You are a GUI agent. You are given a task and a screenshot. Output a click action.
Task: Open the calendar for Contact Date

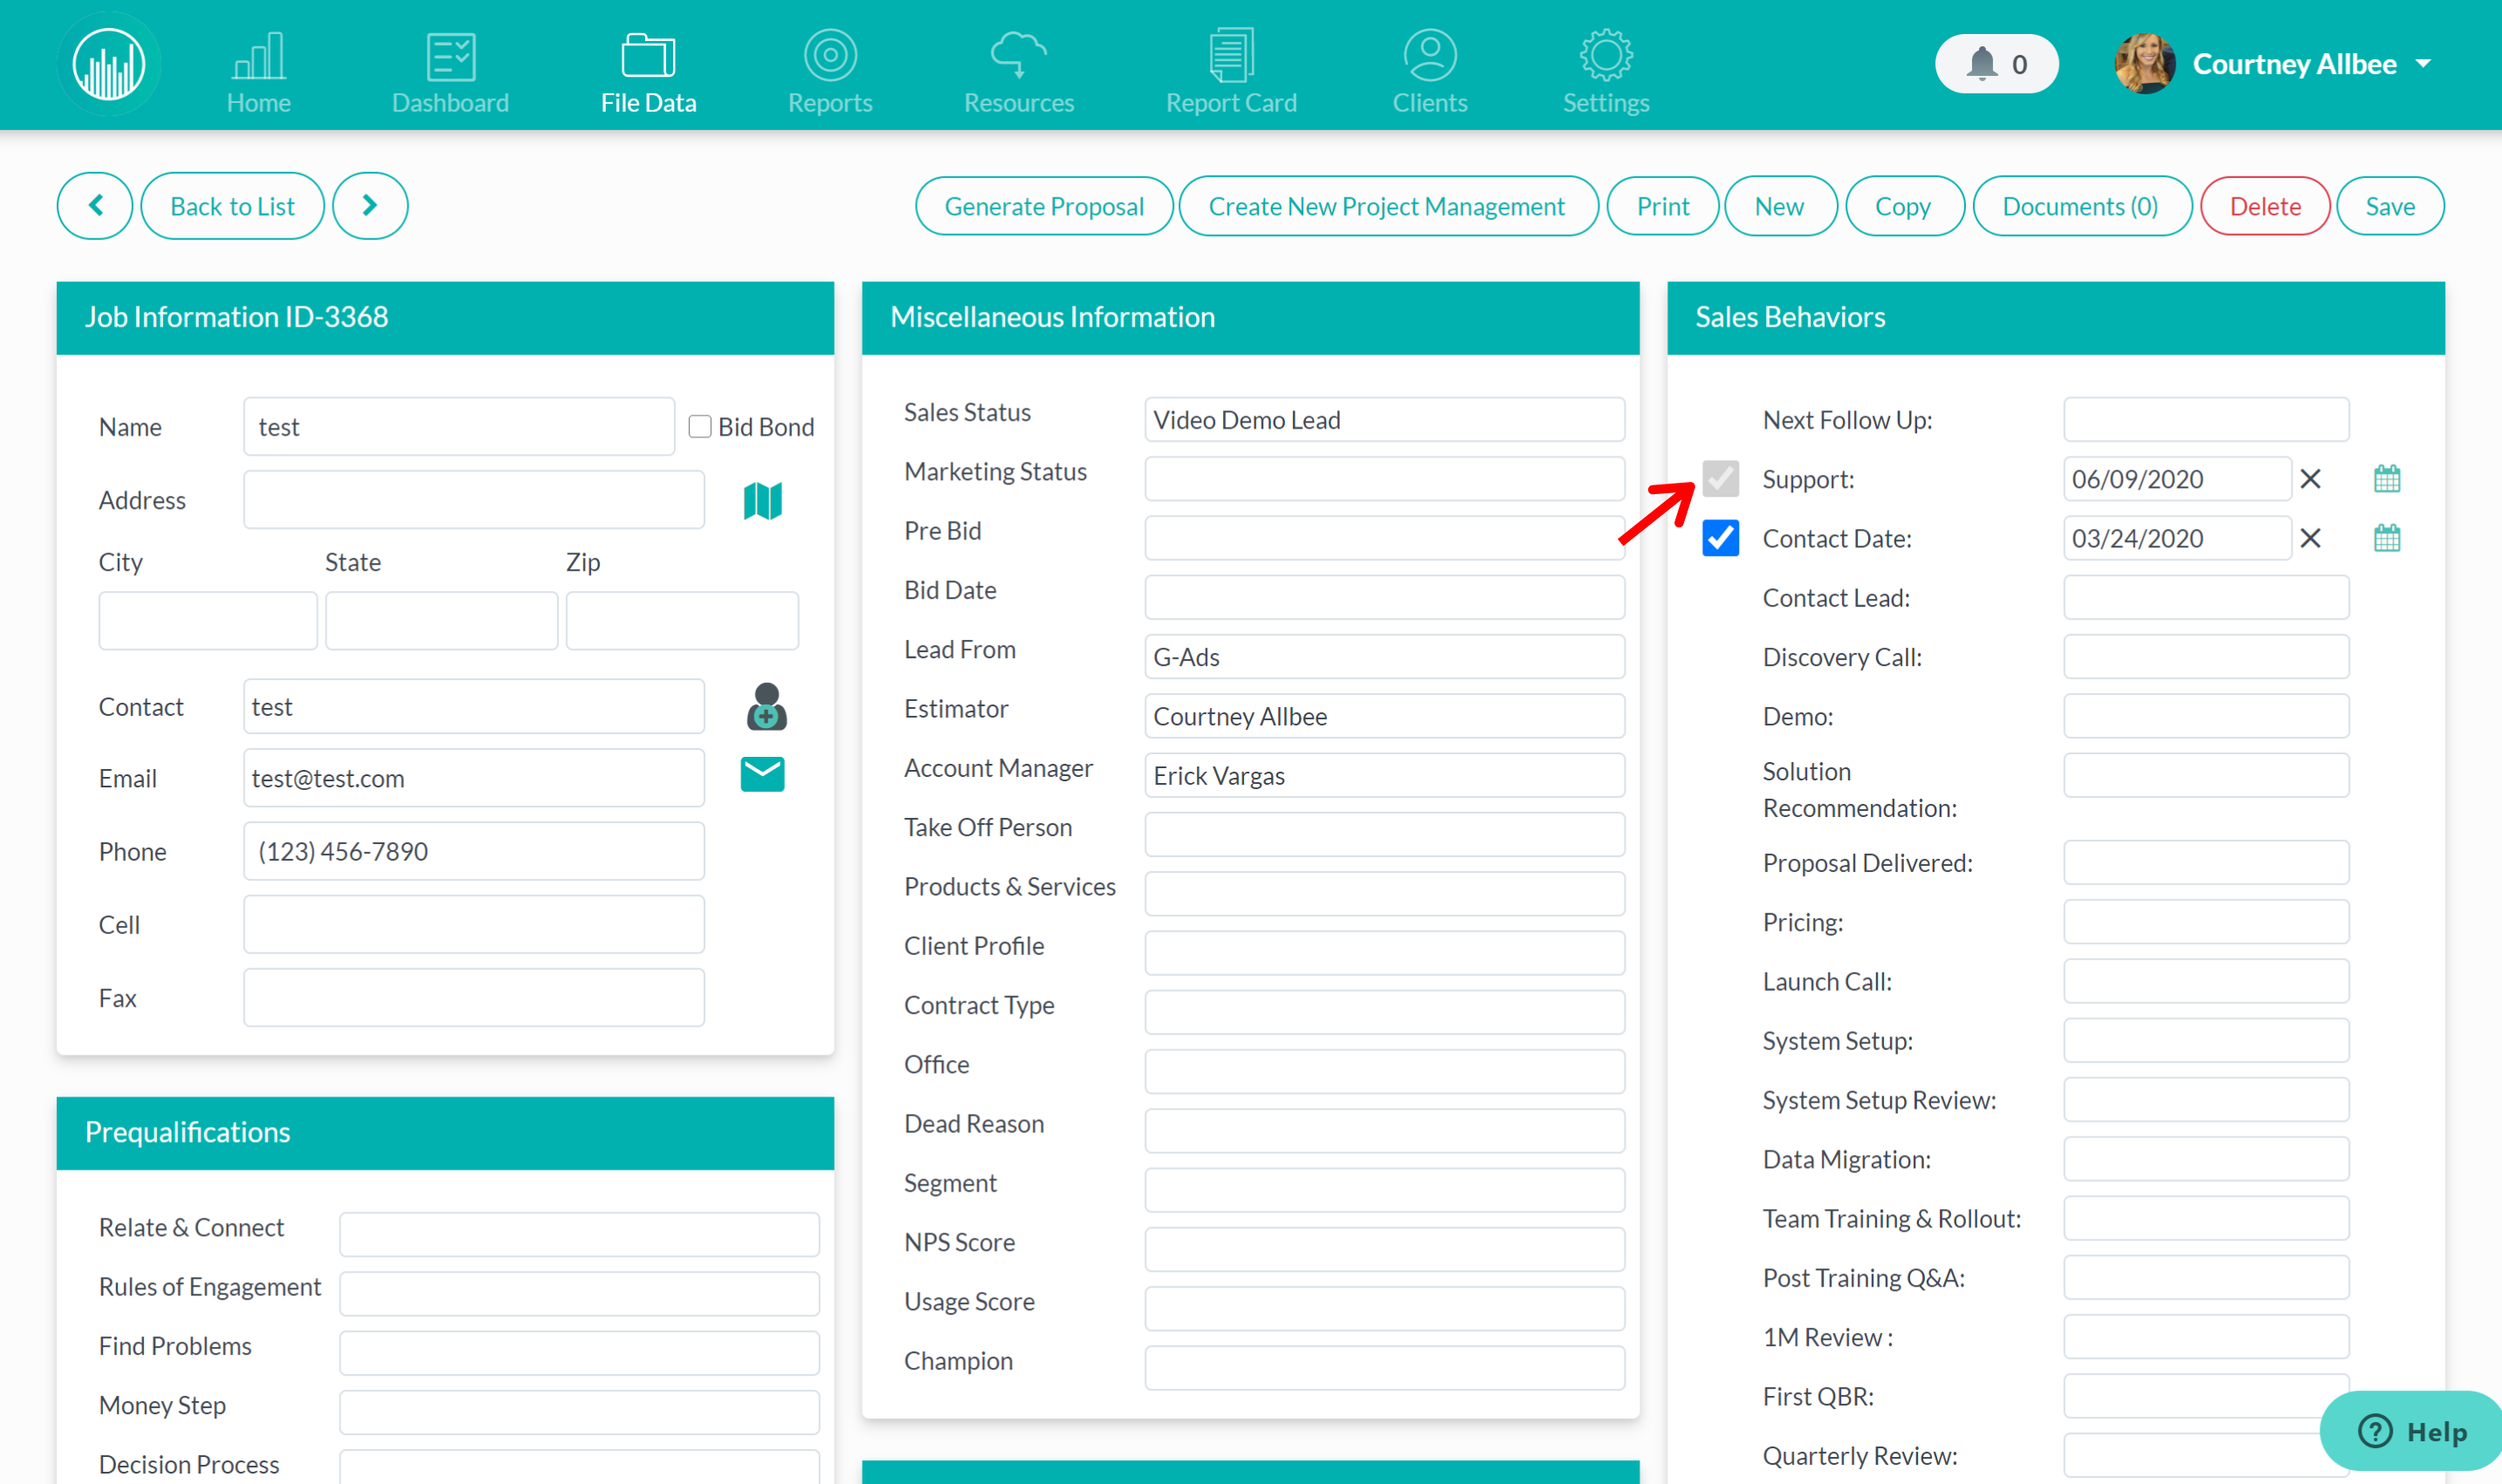(2387, 538)
